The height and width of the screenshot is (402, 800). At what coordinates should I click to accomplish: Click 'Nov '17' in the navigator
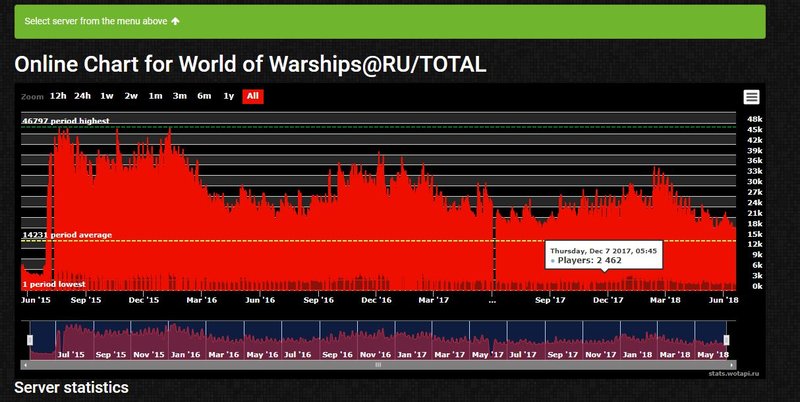click(600, 354)
